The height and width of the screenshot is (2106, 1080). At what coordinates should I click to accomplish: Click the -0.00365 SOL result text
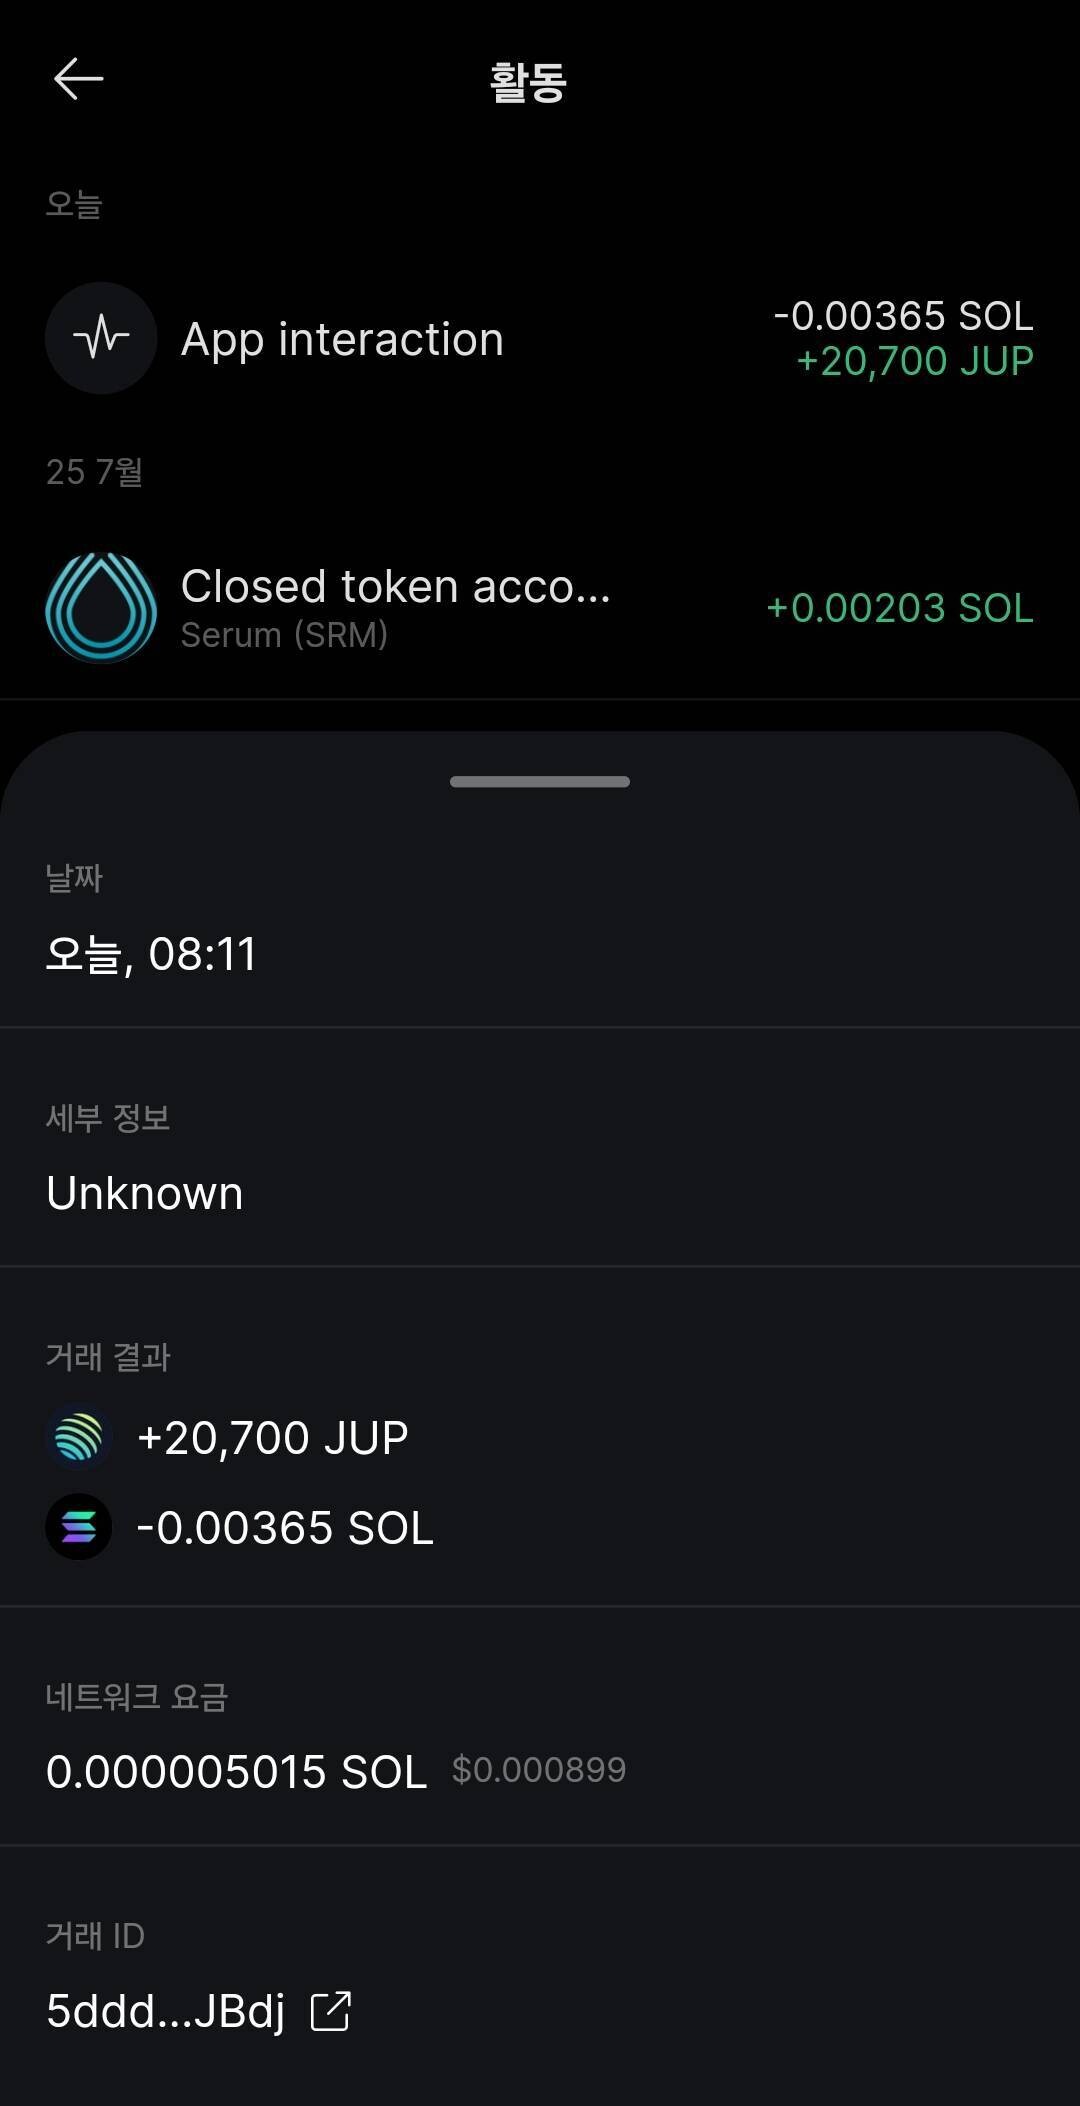tap(285, 1528)
